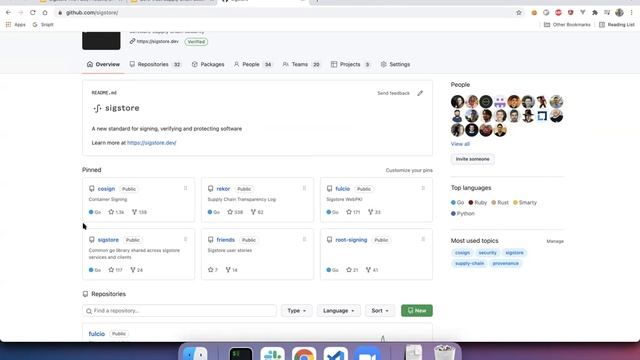Image resolution: width=640 pixels, height=360 pixels.
Task: Open the friends pinned repository
Action: click(x=226, y=240)
